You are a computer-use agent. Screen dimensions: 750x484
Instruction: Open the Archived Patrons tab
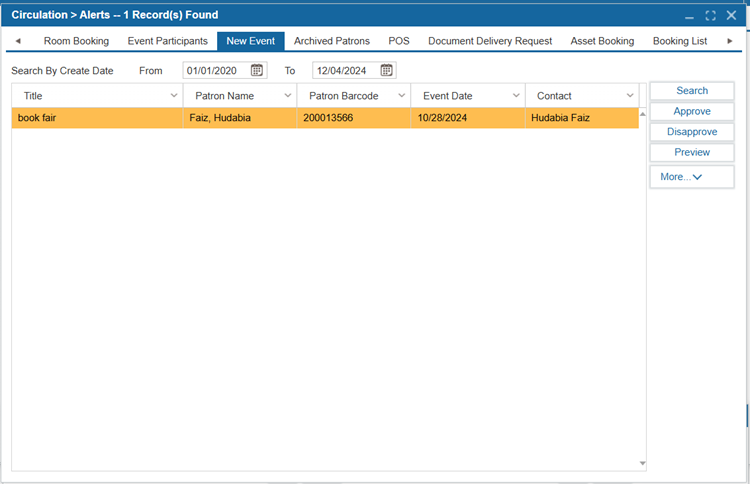coord(332,41)
